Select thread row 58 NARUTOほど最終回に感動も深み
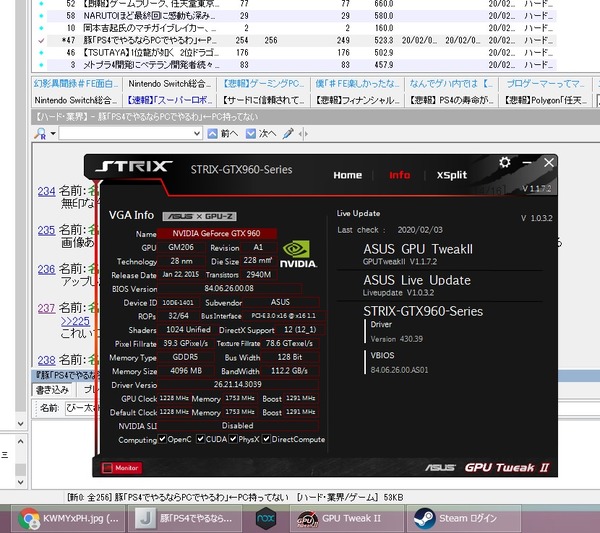This screenshot has height=533, width=600. [294, 16]
